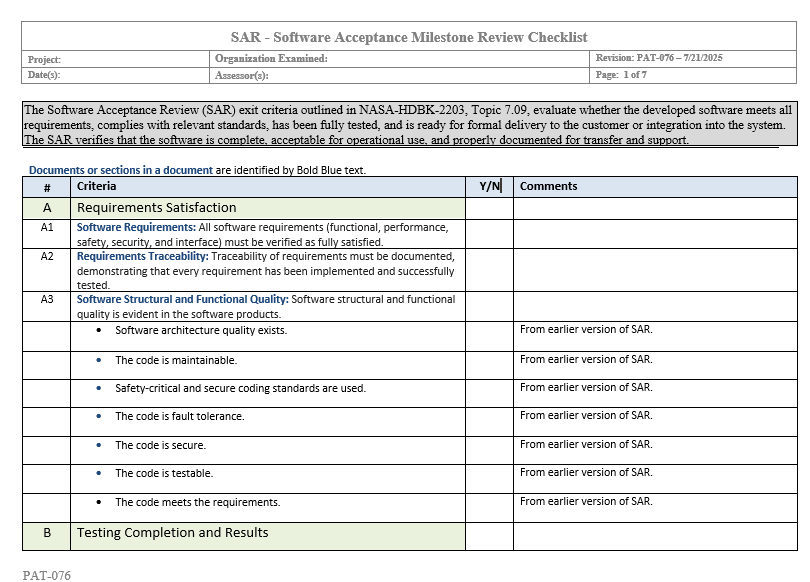Select the Y/N cell for 'code is secure'
The height and width of the screenshot is (582, 810).
point(489,450)
